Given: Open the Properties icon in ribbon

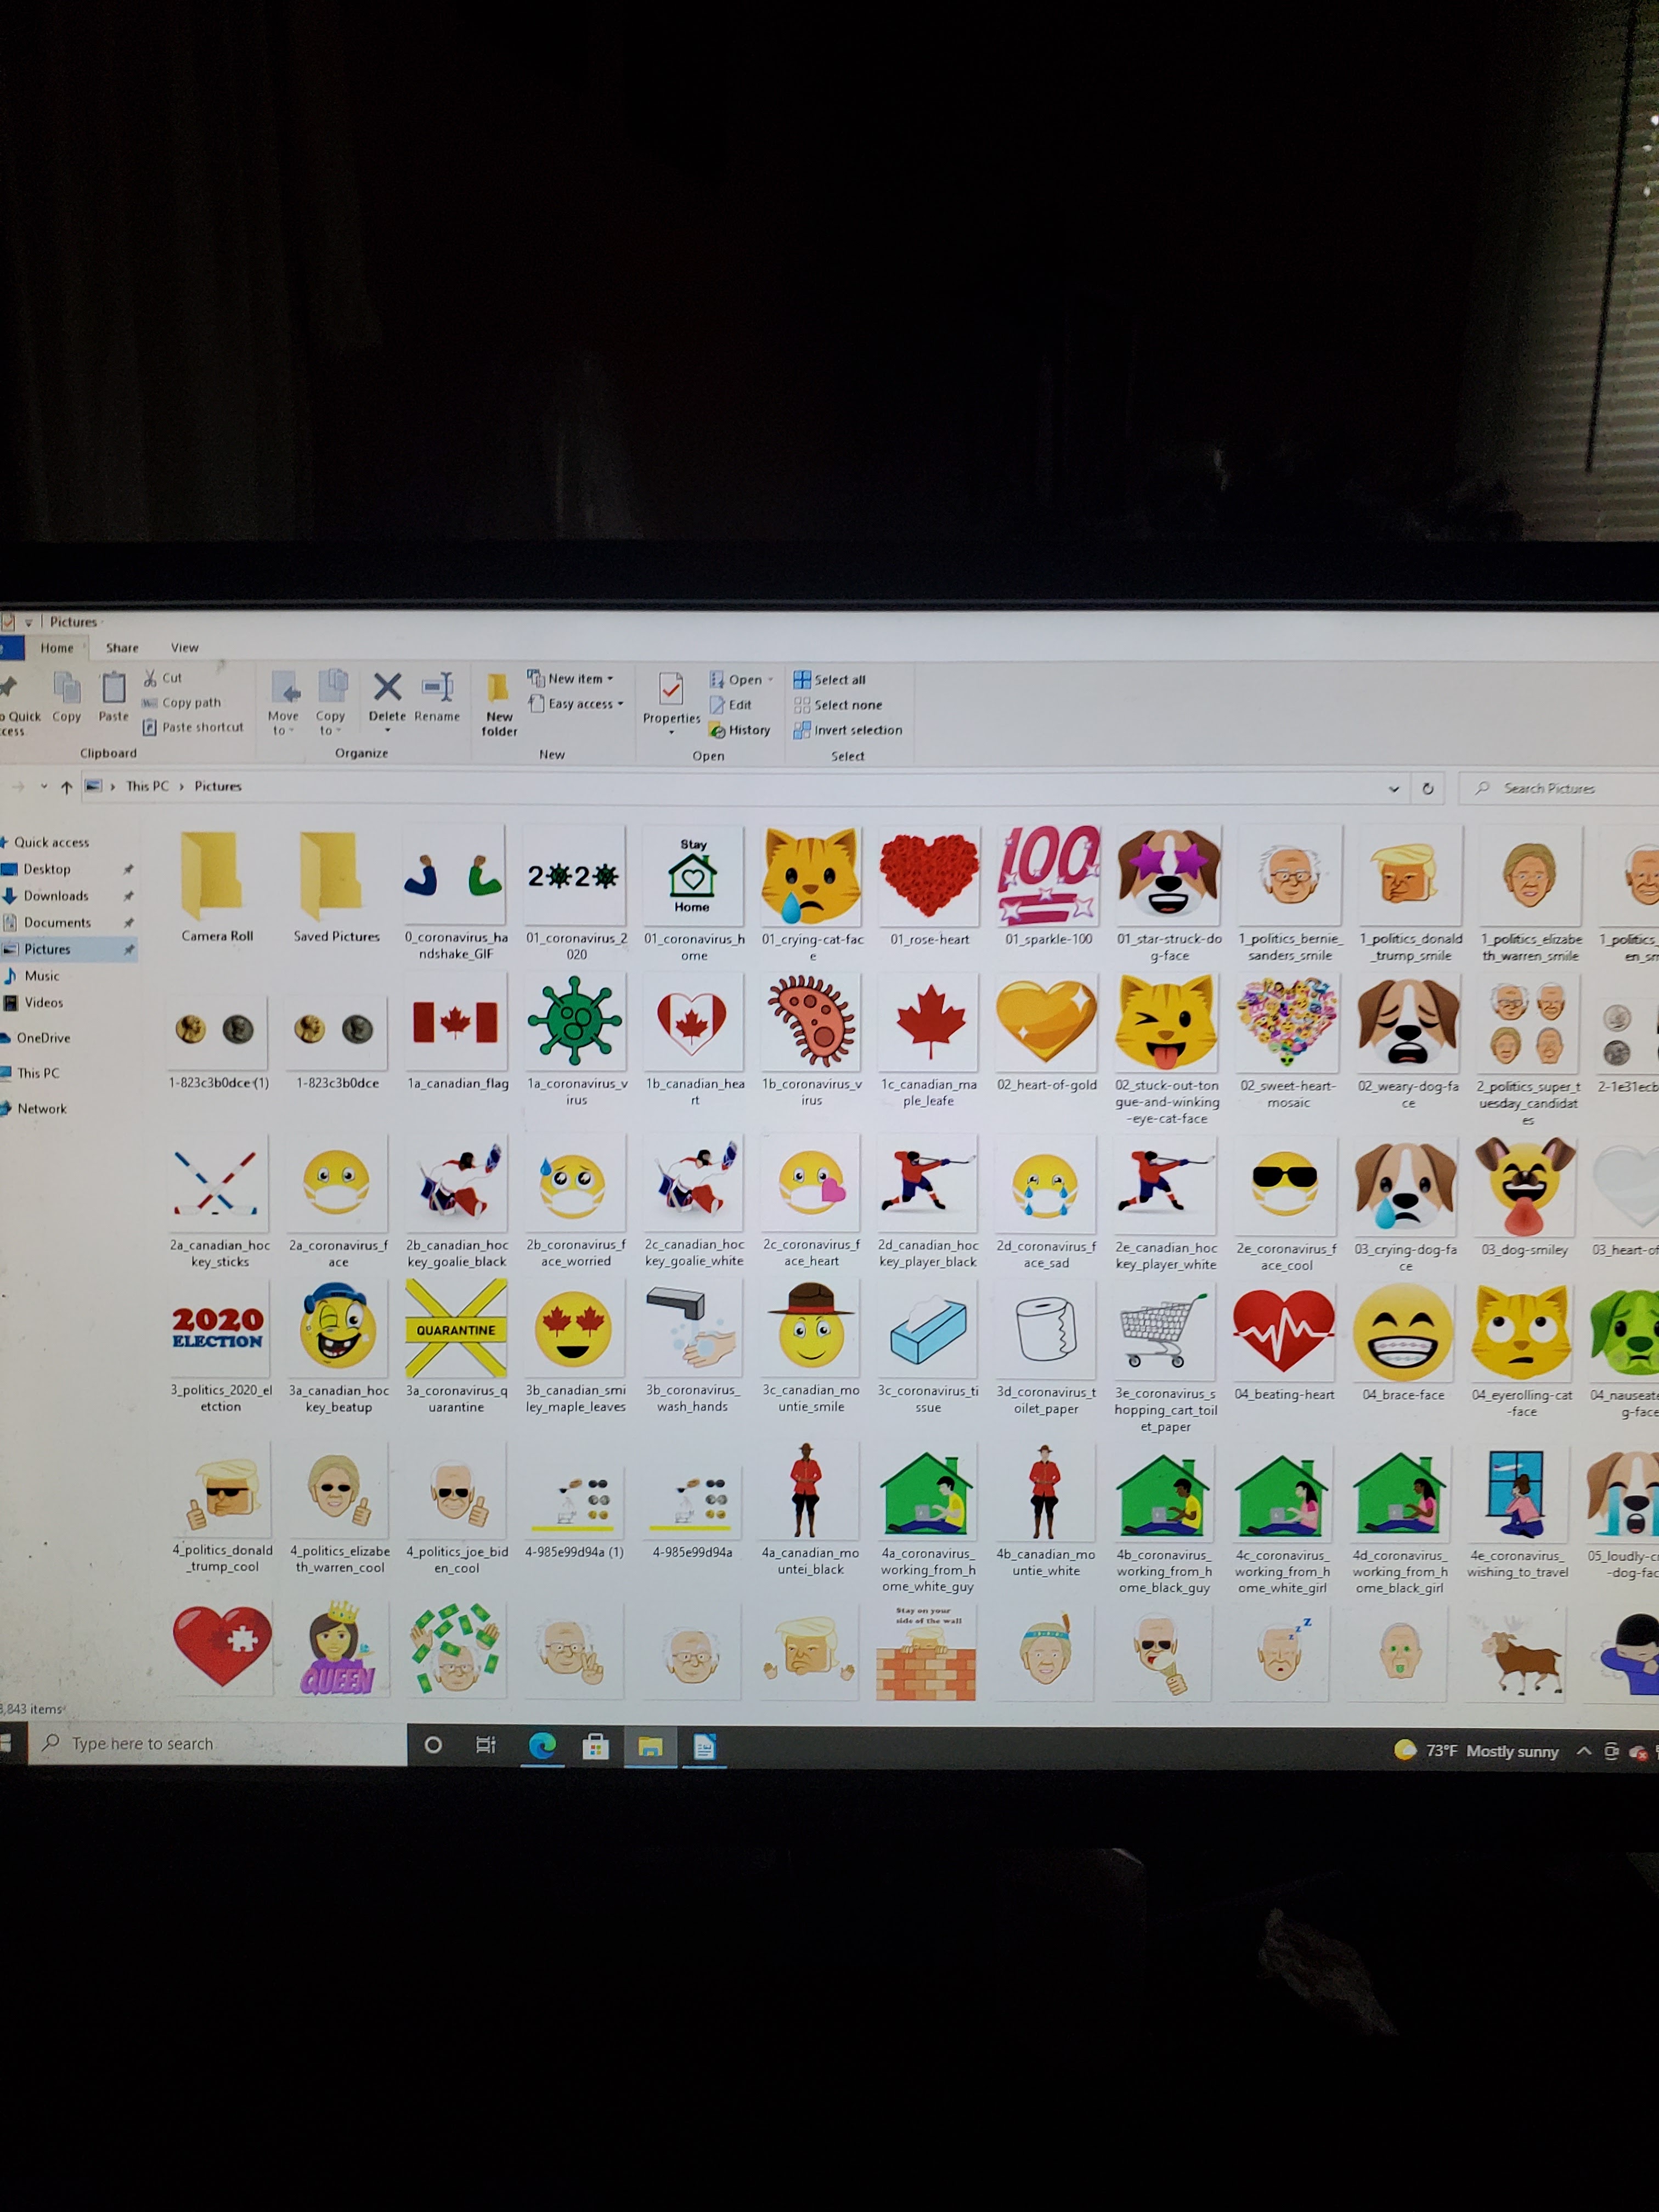Looking at the screenshot, I should click(x=671, y=690).
